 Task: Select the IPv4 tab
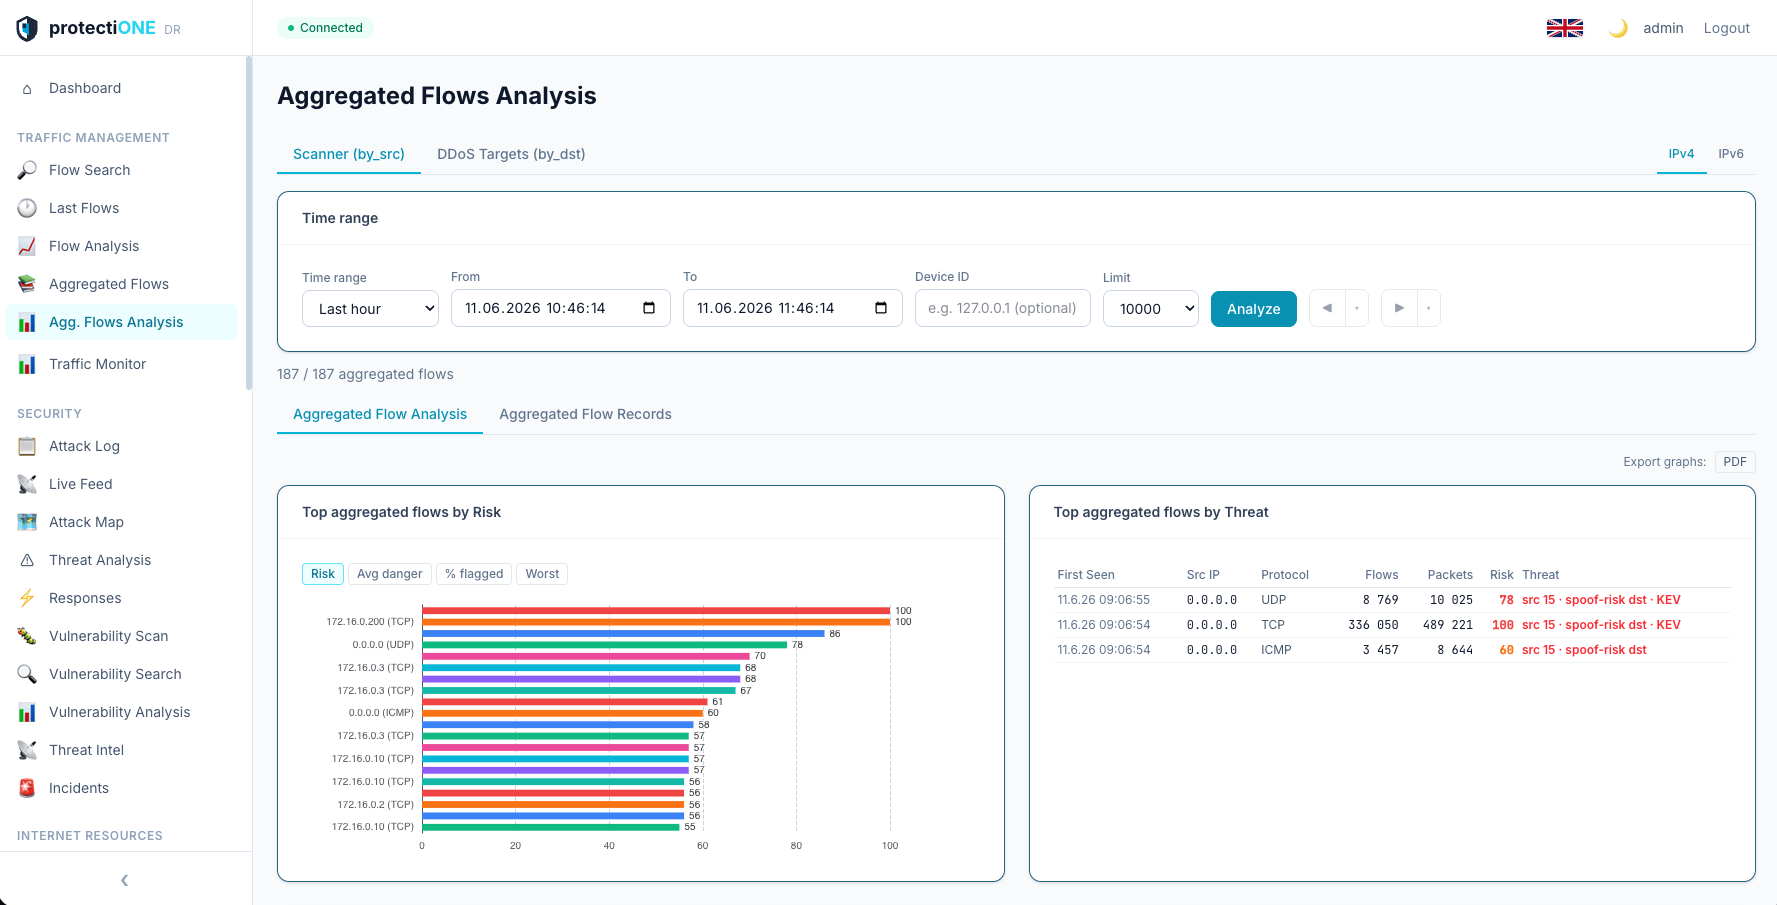click(x=1681, y=154)
